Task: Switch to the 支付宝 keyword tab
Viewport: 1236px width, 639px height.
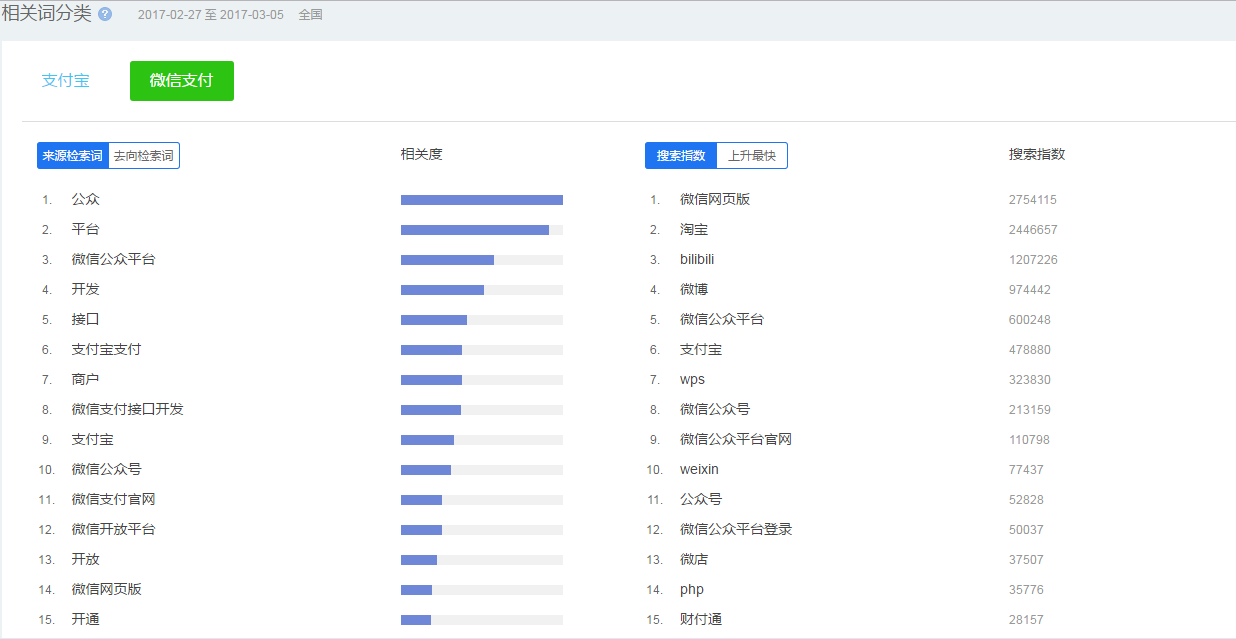Action: 66,81
